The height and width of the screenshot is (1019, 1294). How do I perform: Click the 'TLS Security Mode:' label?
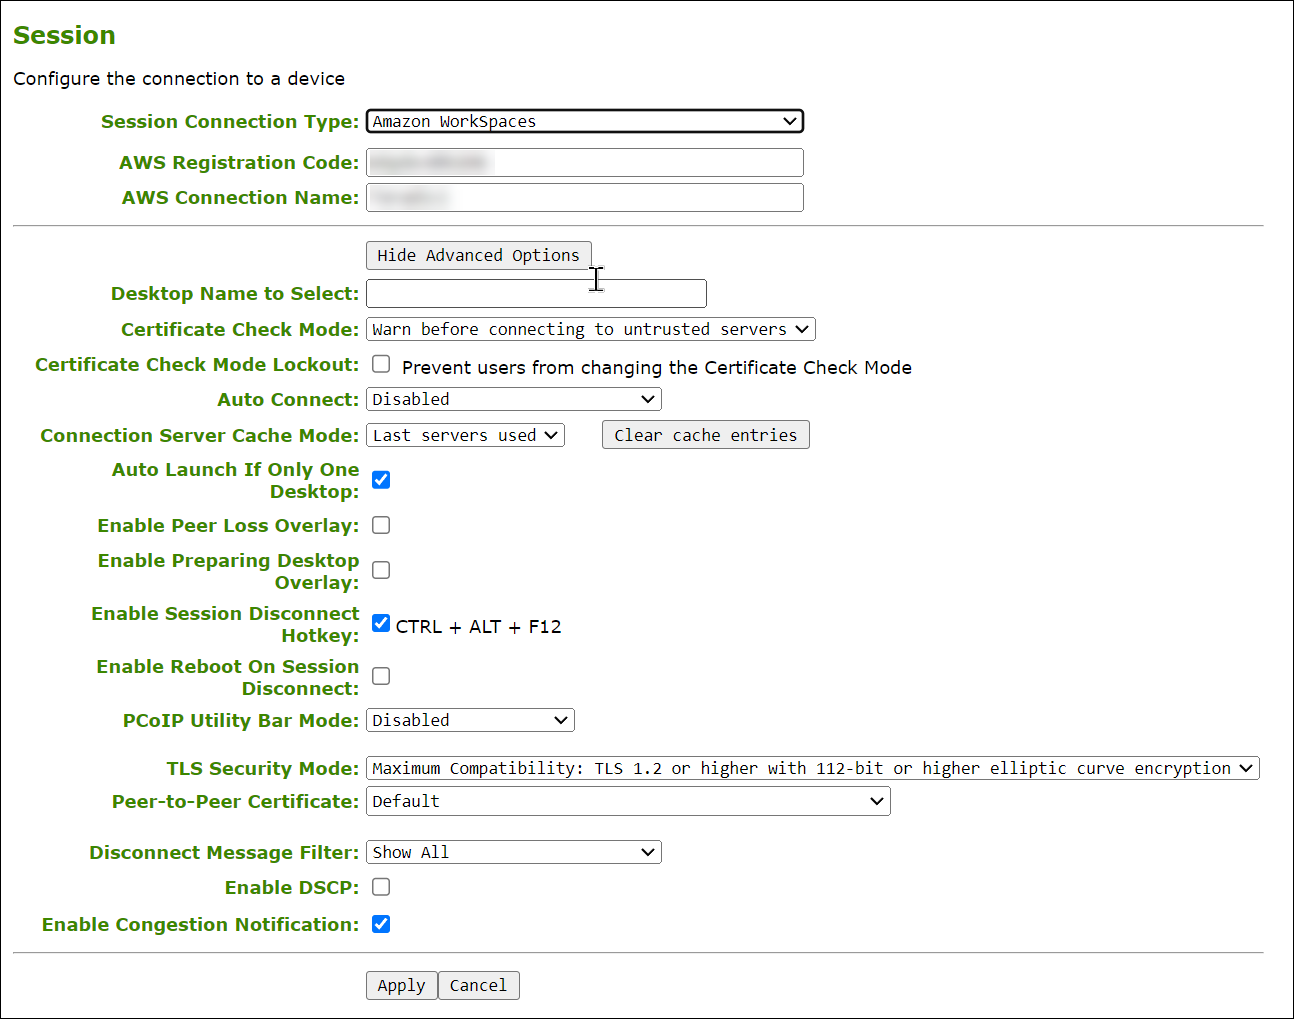(x=263, y=768)
